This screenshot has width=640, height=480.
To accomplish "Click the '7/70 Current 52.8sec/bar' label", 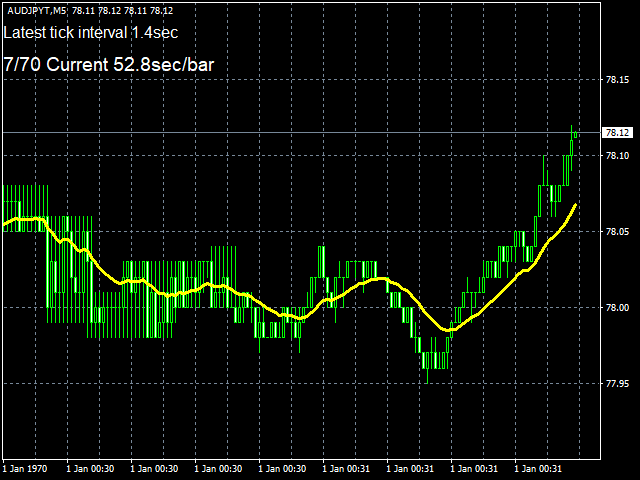I will tap(109, 64).
